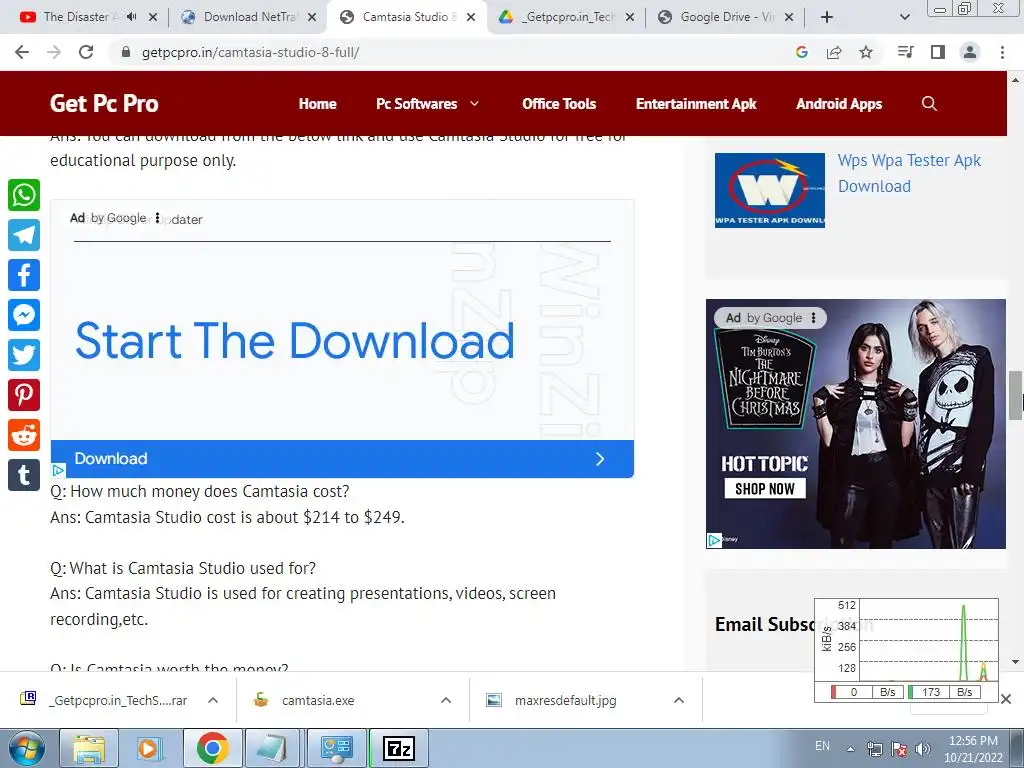1024x768 pixels.
Task: Open the Home menu item
Action: click(x=317, y=104)
